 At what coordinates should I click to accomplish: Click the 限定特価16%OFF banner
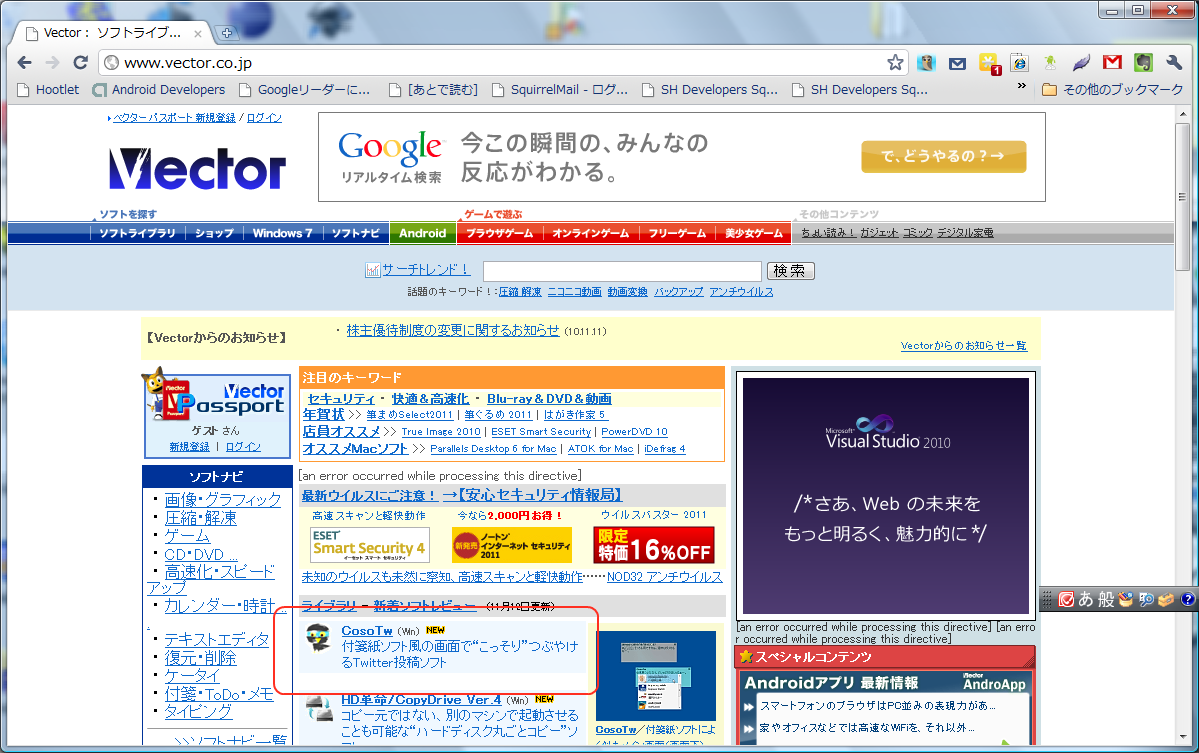654,545
